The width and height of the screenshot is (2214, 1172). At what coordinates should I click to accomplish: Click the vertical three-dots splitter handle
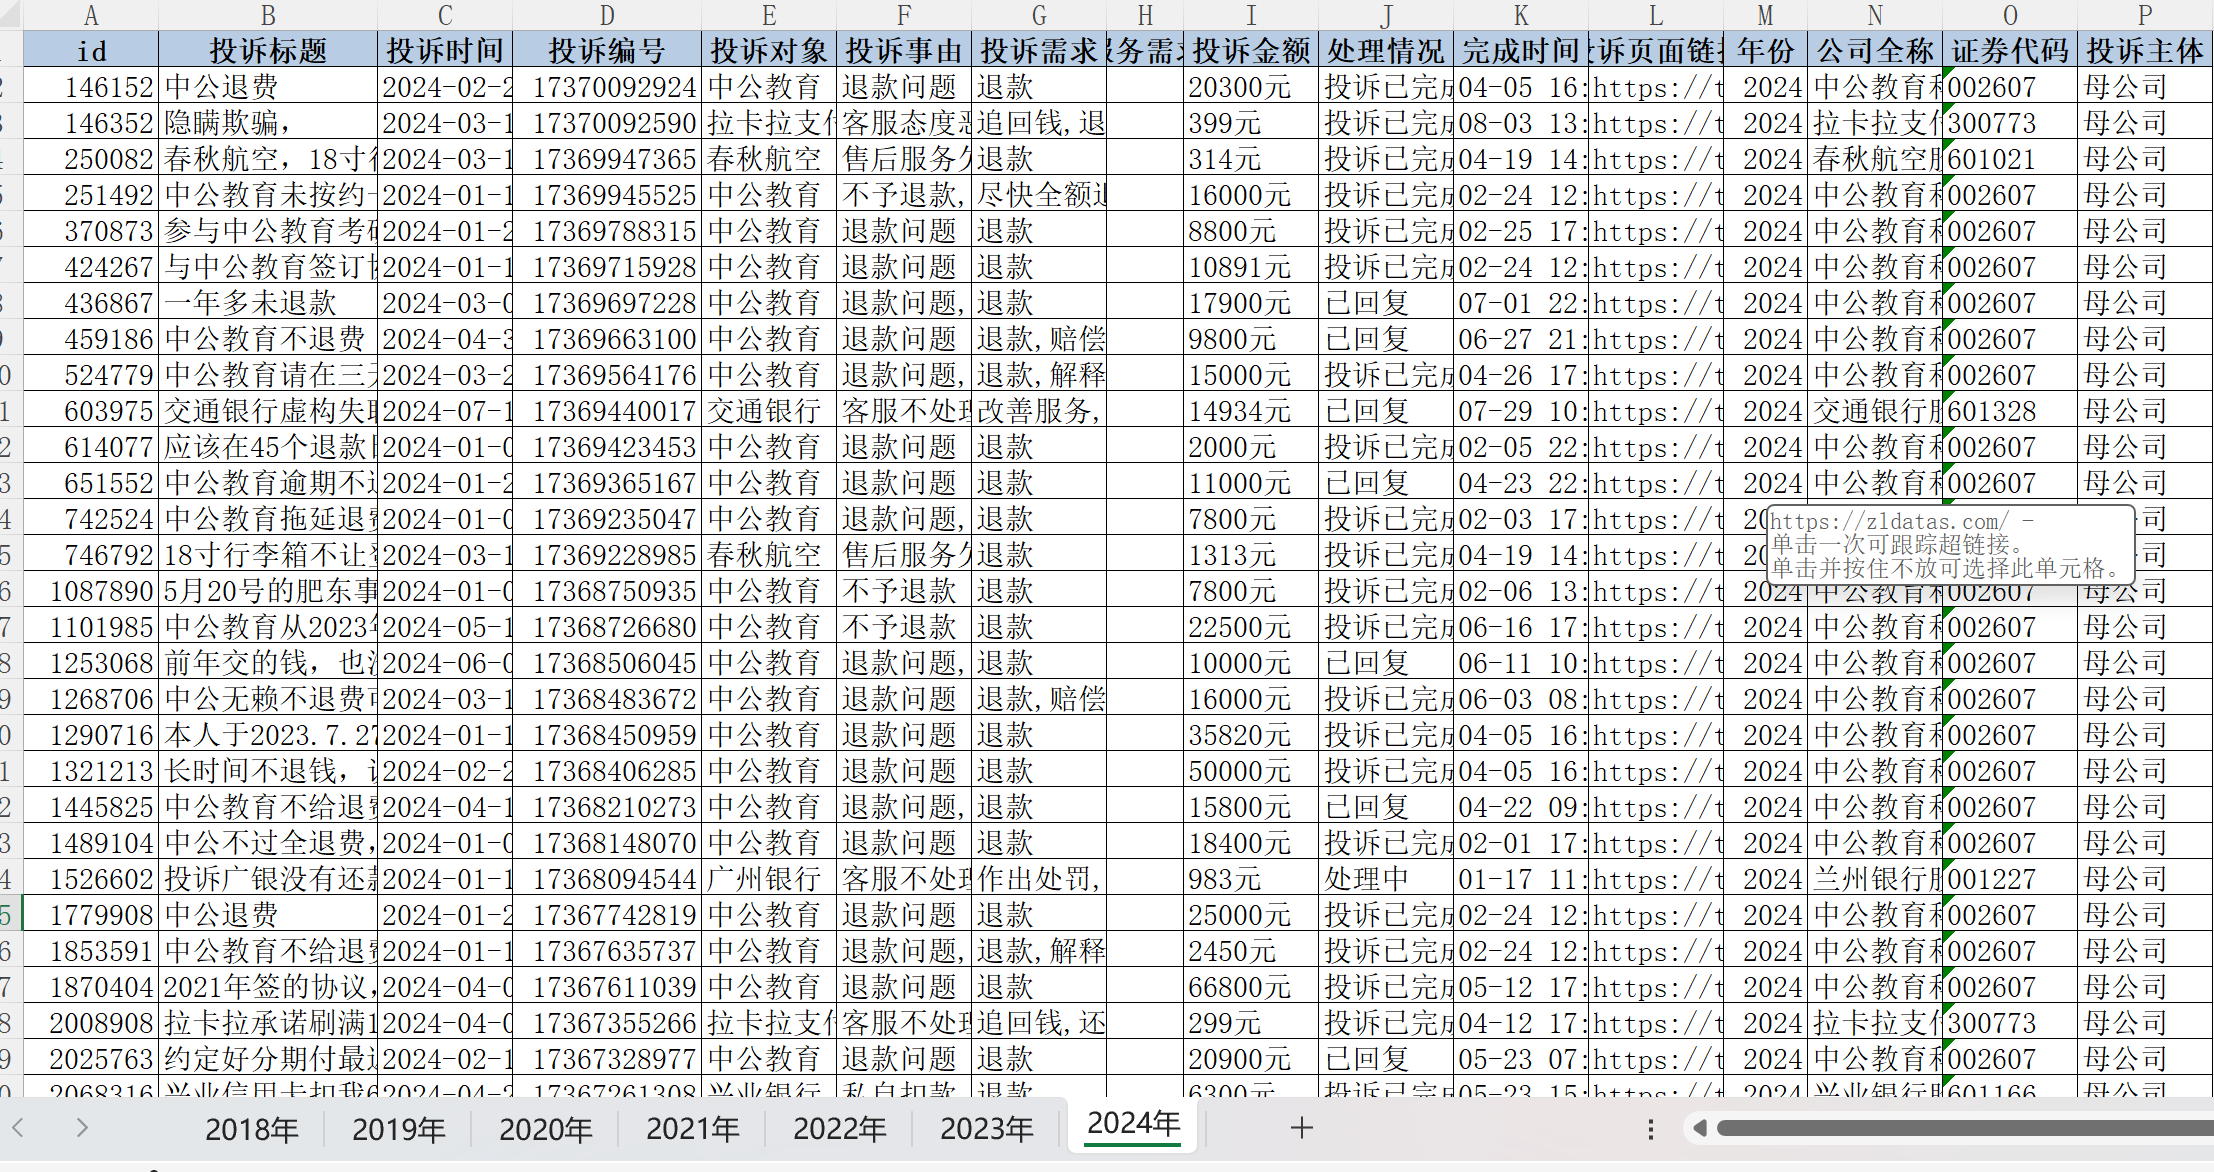click(1650, 1129)
